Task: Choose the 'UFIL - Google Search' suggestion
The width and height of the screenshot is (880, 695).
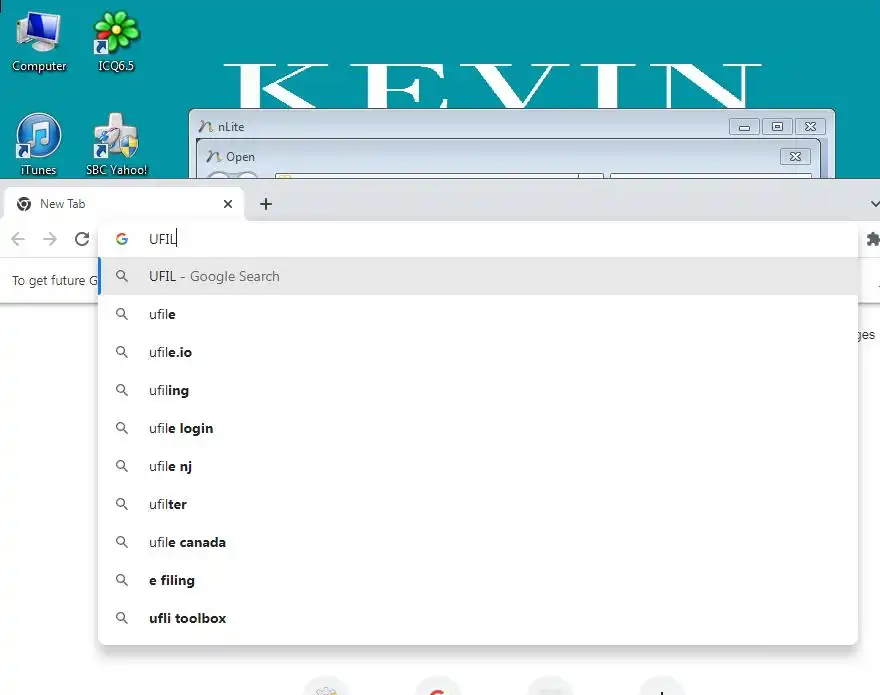Action: tap(478, 276)
